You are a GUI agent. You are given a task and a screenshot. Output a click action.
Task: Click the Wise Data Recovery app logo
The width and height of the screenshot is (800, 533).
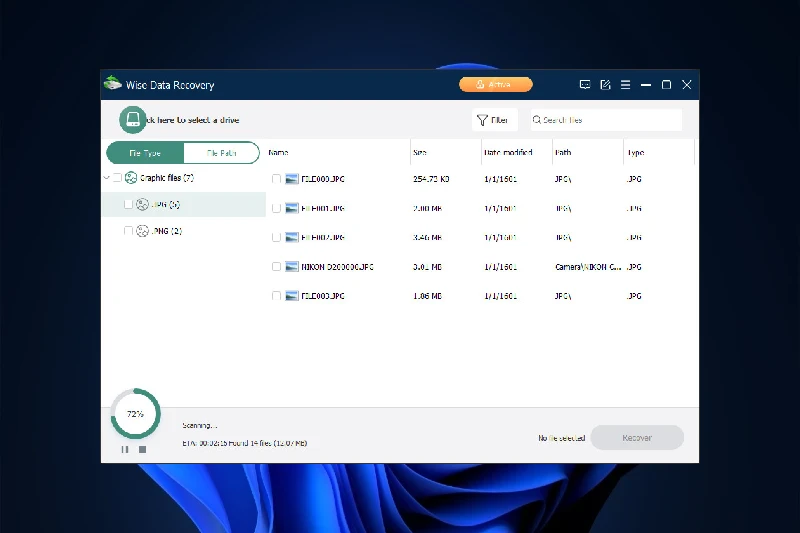click(x=112, y=84)
